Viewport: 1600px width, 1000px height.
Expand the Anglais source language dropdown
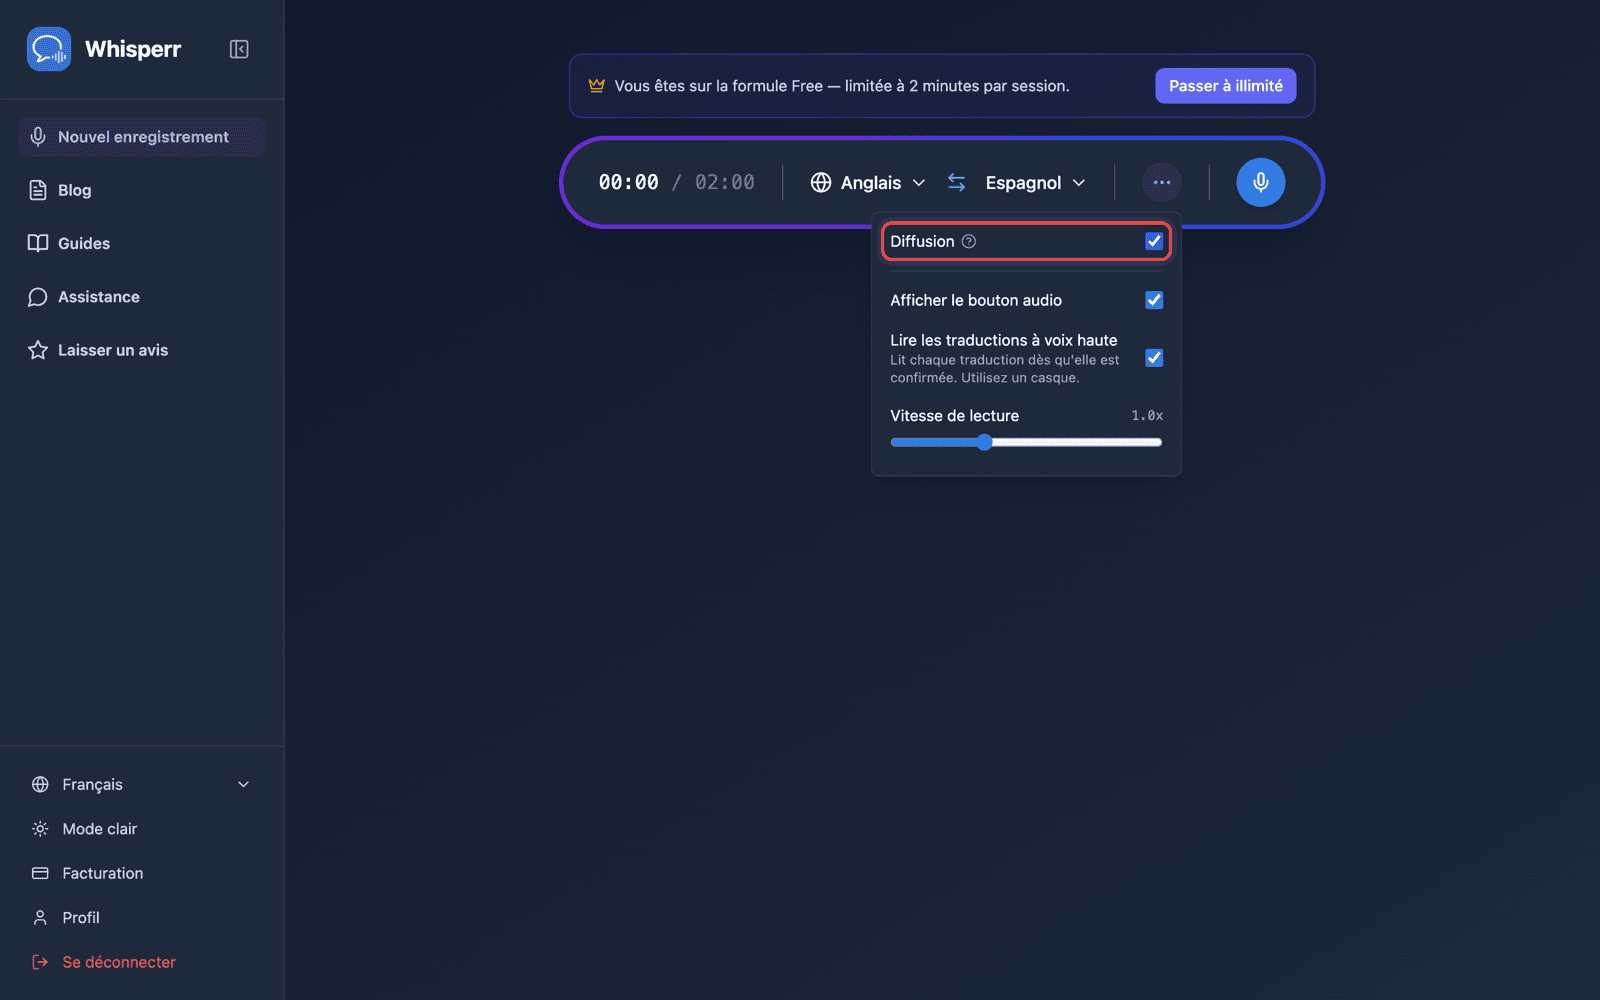pyautogui.click(x=868, y=183)
